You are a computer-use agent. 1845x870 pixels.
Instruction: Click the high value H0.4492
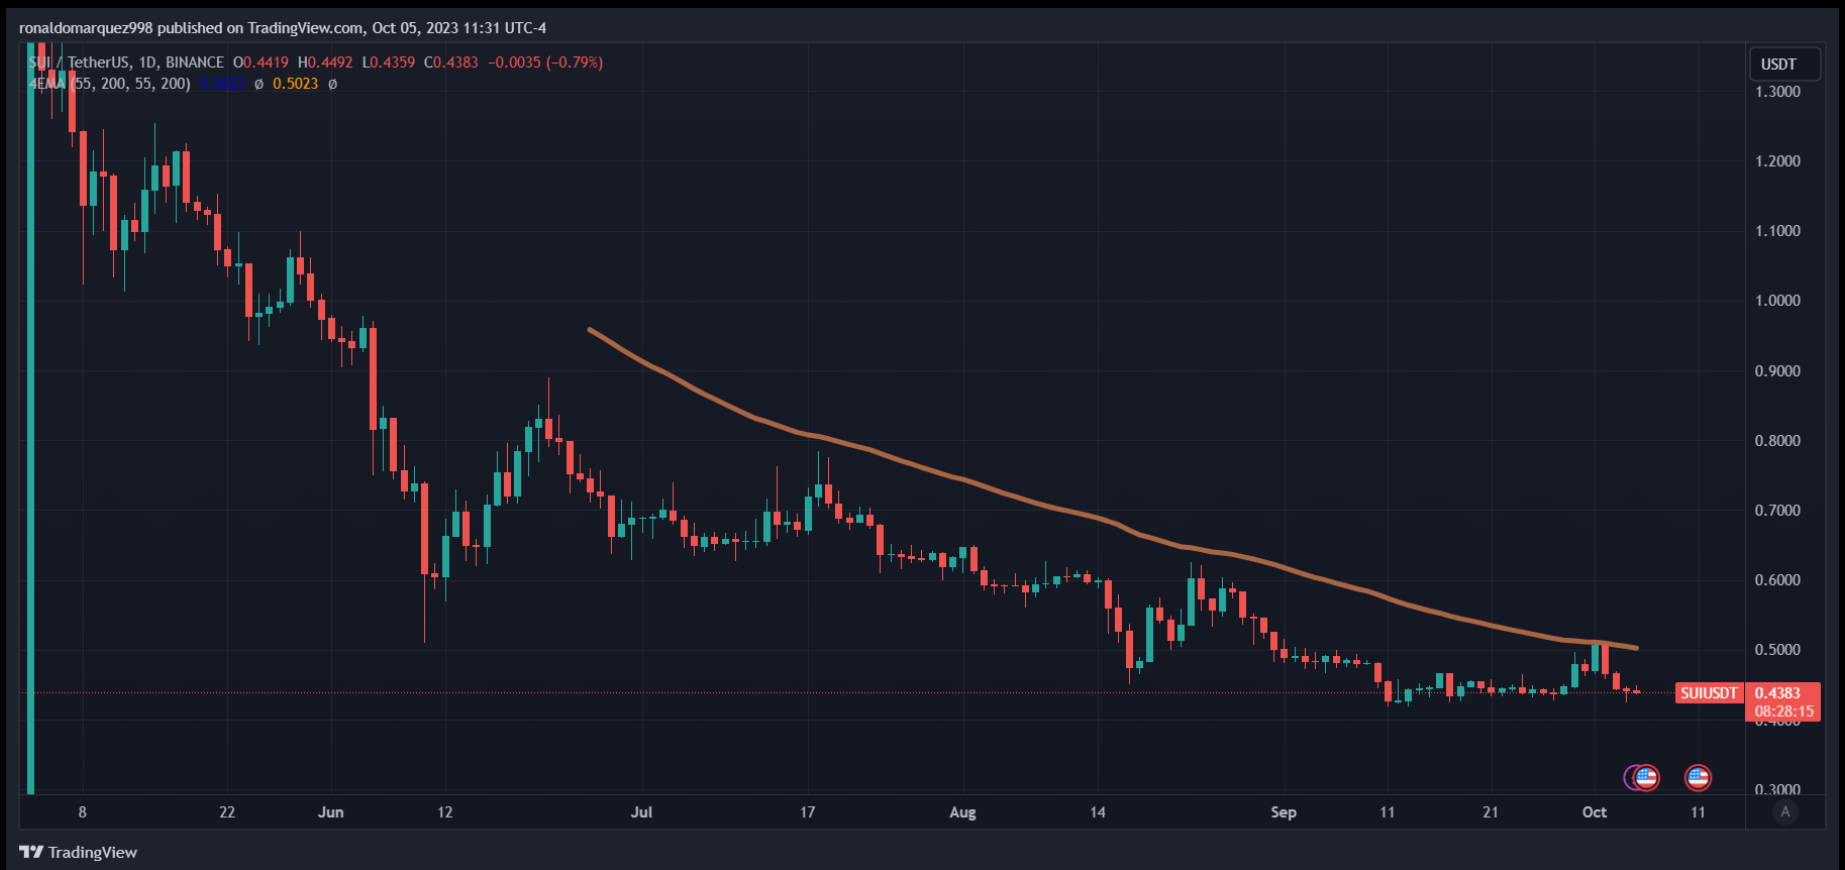pyautogui.click(x=326, y=62)
